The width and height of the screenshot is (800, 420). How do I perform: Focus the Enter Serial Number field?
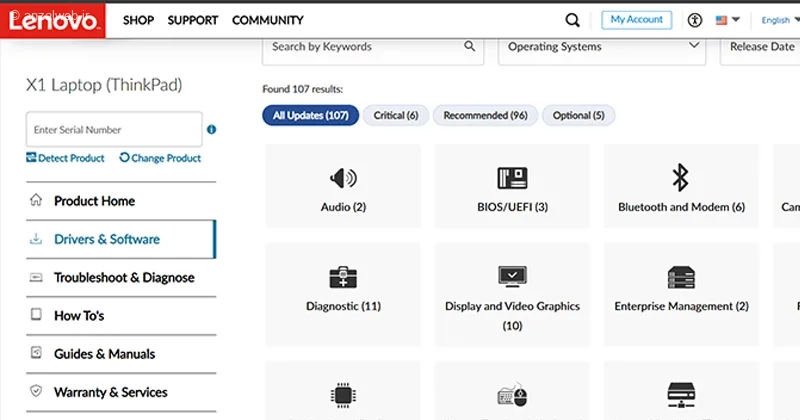[x=114, y=130]
